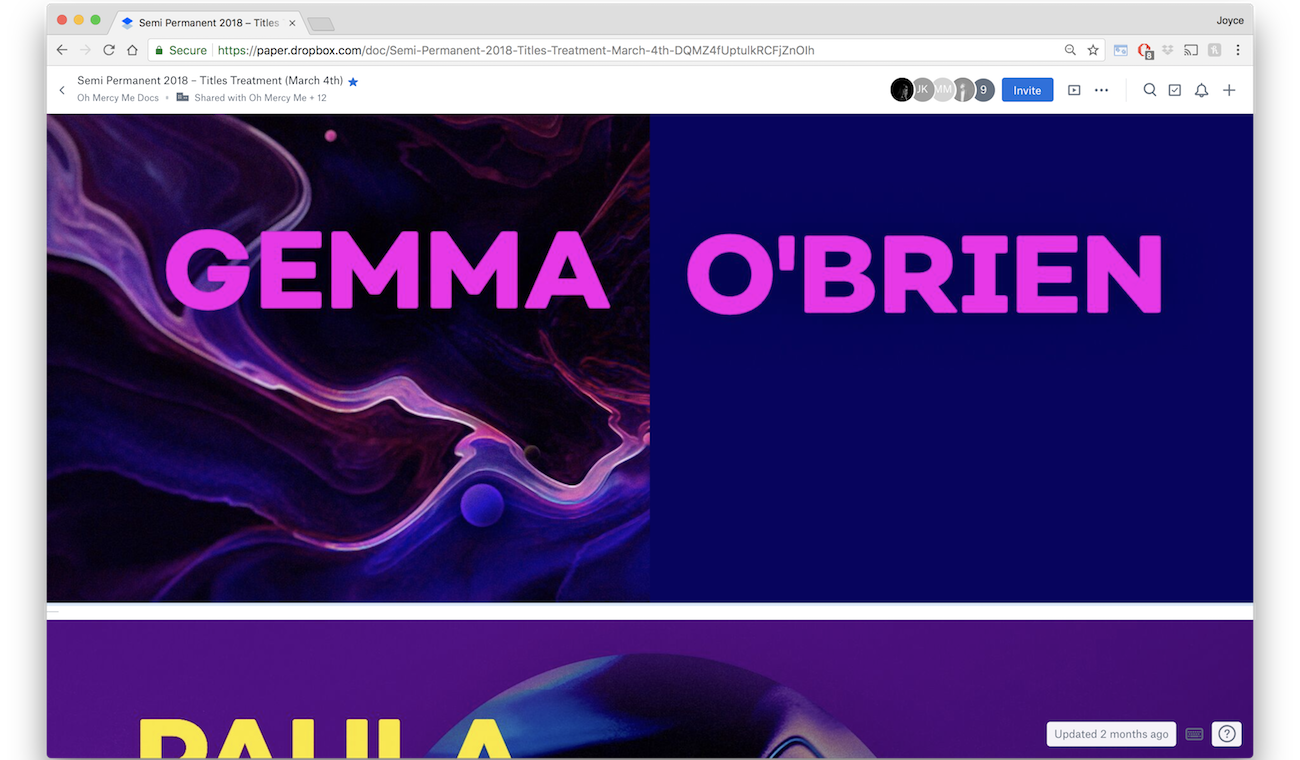Open the to-do checklist icon

[1175, 90]
